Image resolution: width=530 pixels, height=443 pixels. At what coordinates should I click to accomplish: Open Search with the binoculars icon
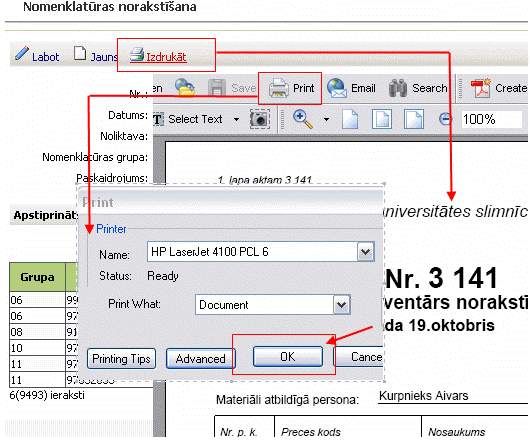398,88
